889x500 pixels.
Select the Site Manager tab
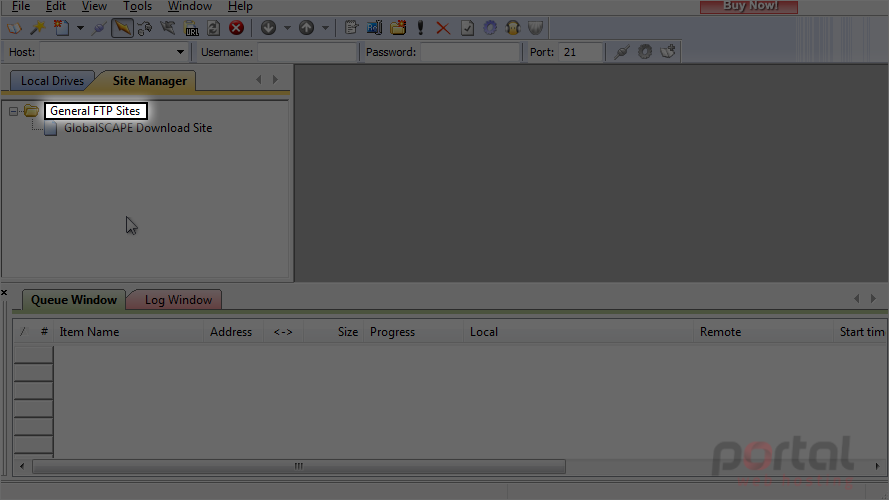[x=149, y=80]
